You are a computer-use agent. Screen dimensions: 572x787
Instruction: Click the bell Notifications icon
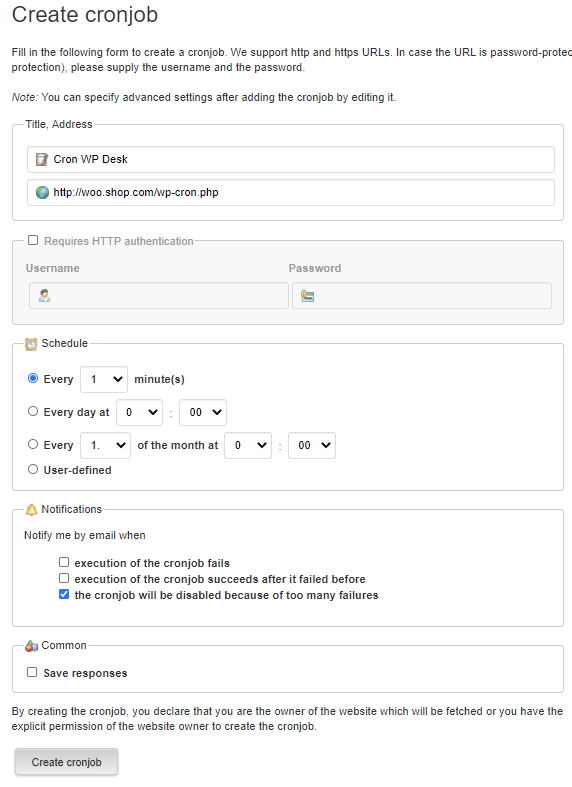pyautogui.click(x=31, y=509)
